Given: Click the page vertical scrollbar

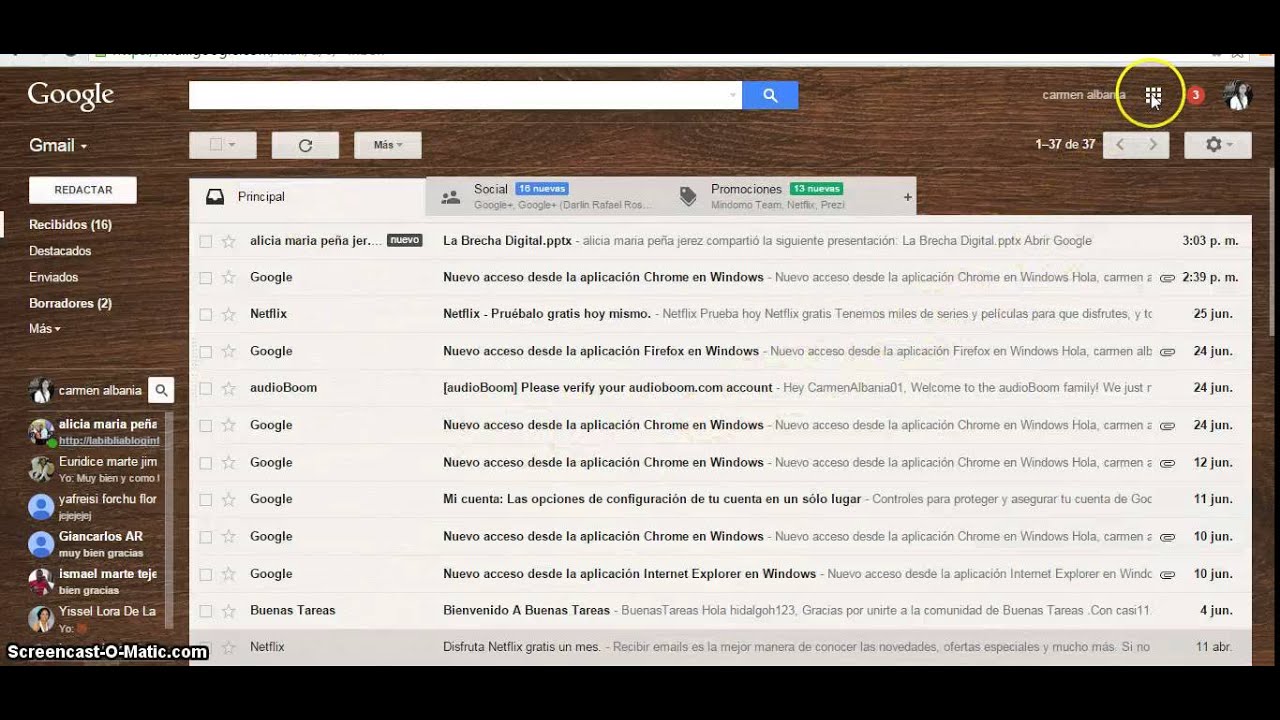Looking at the screenshot, I should click(x=1274, y=250).
